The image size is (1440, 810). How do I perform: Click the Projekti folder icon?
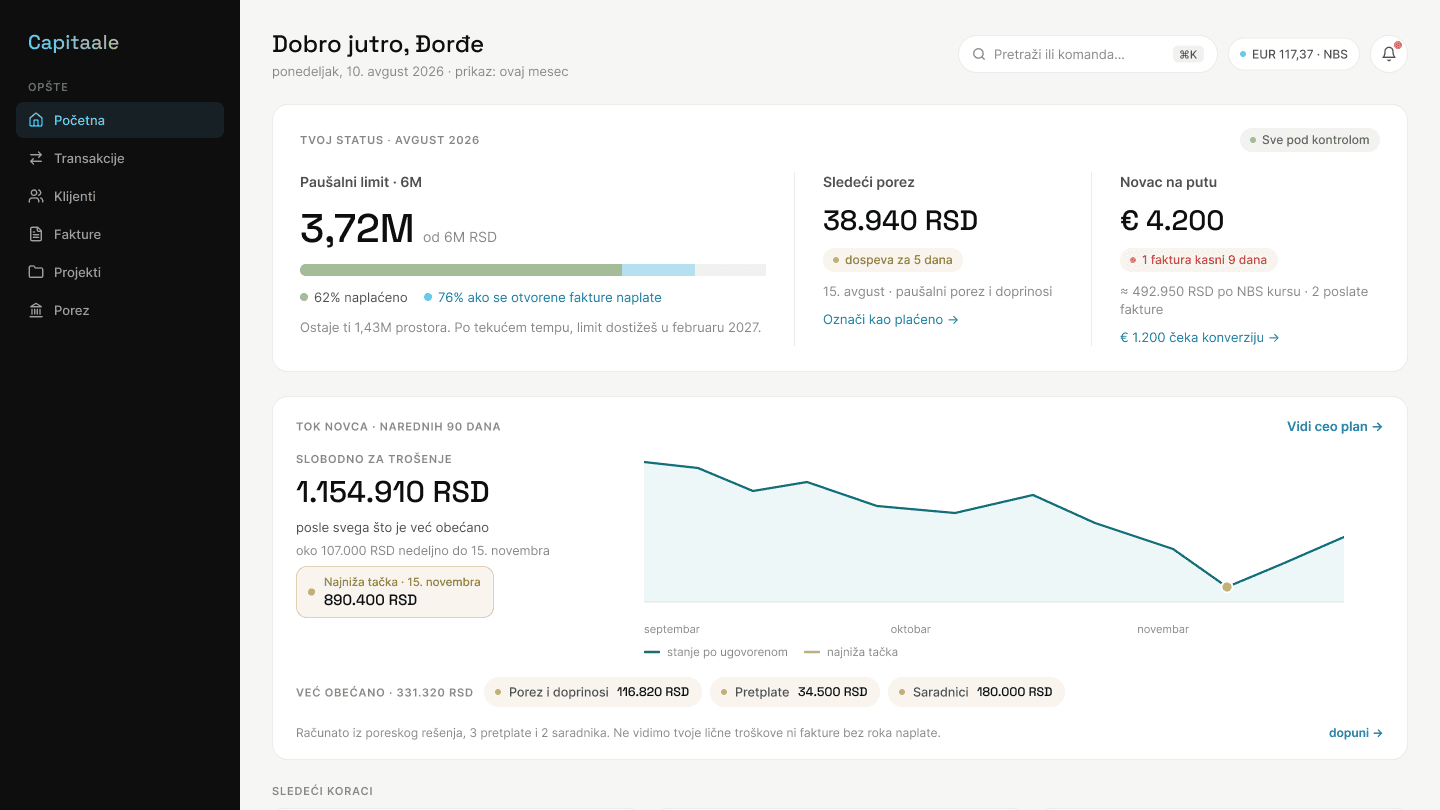coord(36,272)
